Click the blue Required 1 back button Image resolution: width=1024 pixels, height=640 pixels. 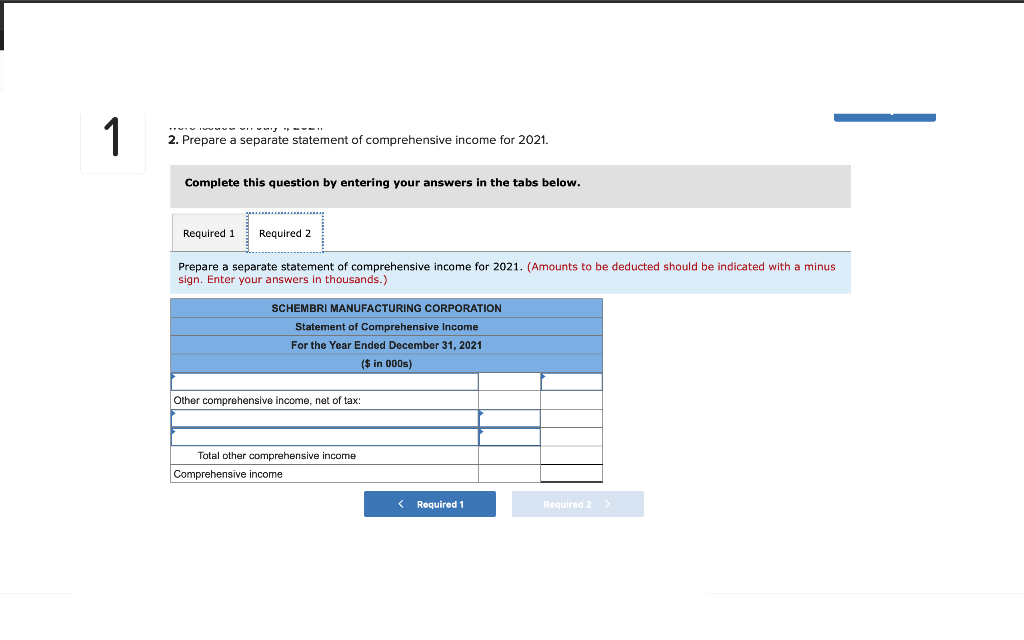(x=430, y=504)
